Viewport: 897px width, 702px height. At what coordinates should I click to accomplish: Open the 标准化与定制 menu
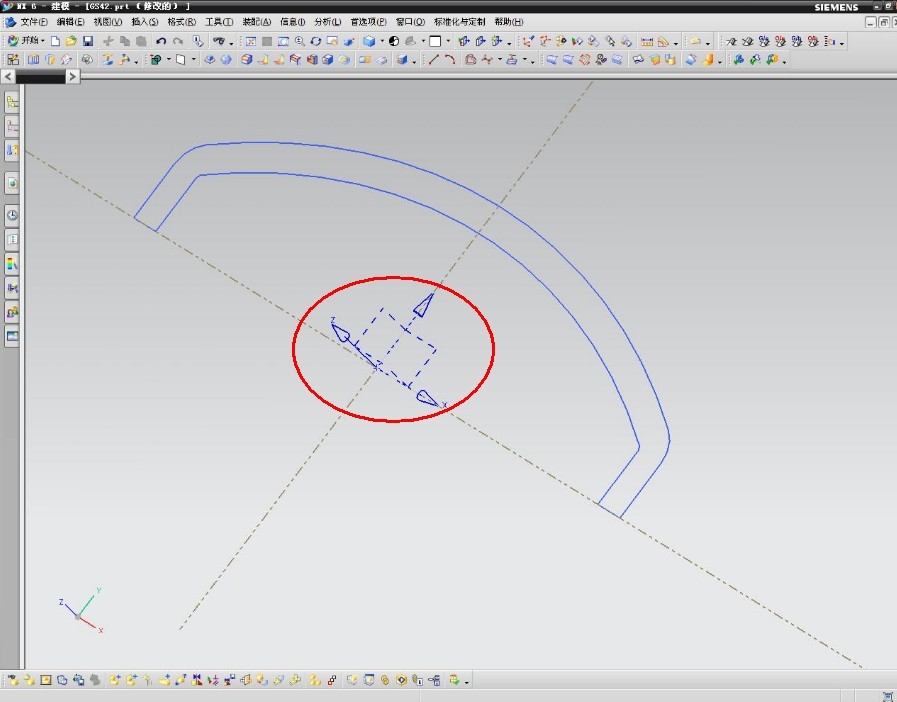pos(459,22)
